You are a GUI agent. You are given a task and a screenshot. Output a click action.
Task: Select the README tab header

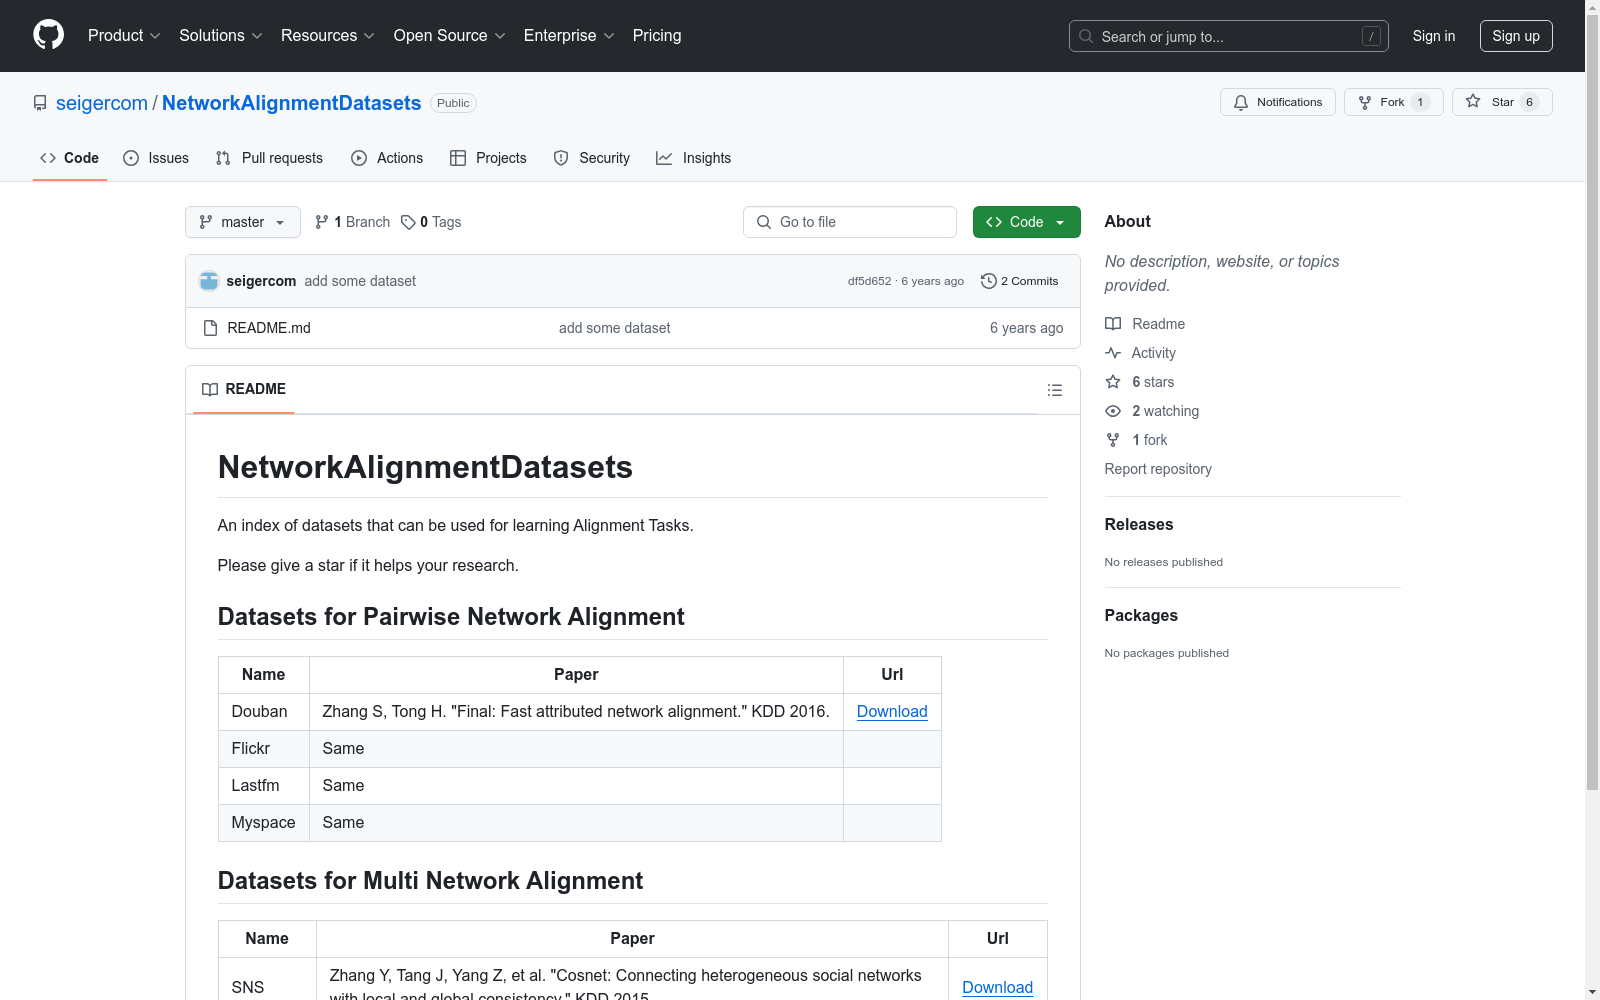click(244, 389)
